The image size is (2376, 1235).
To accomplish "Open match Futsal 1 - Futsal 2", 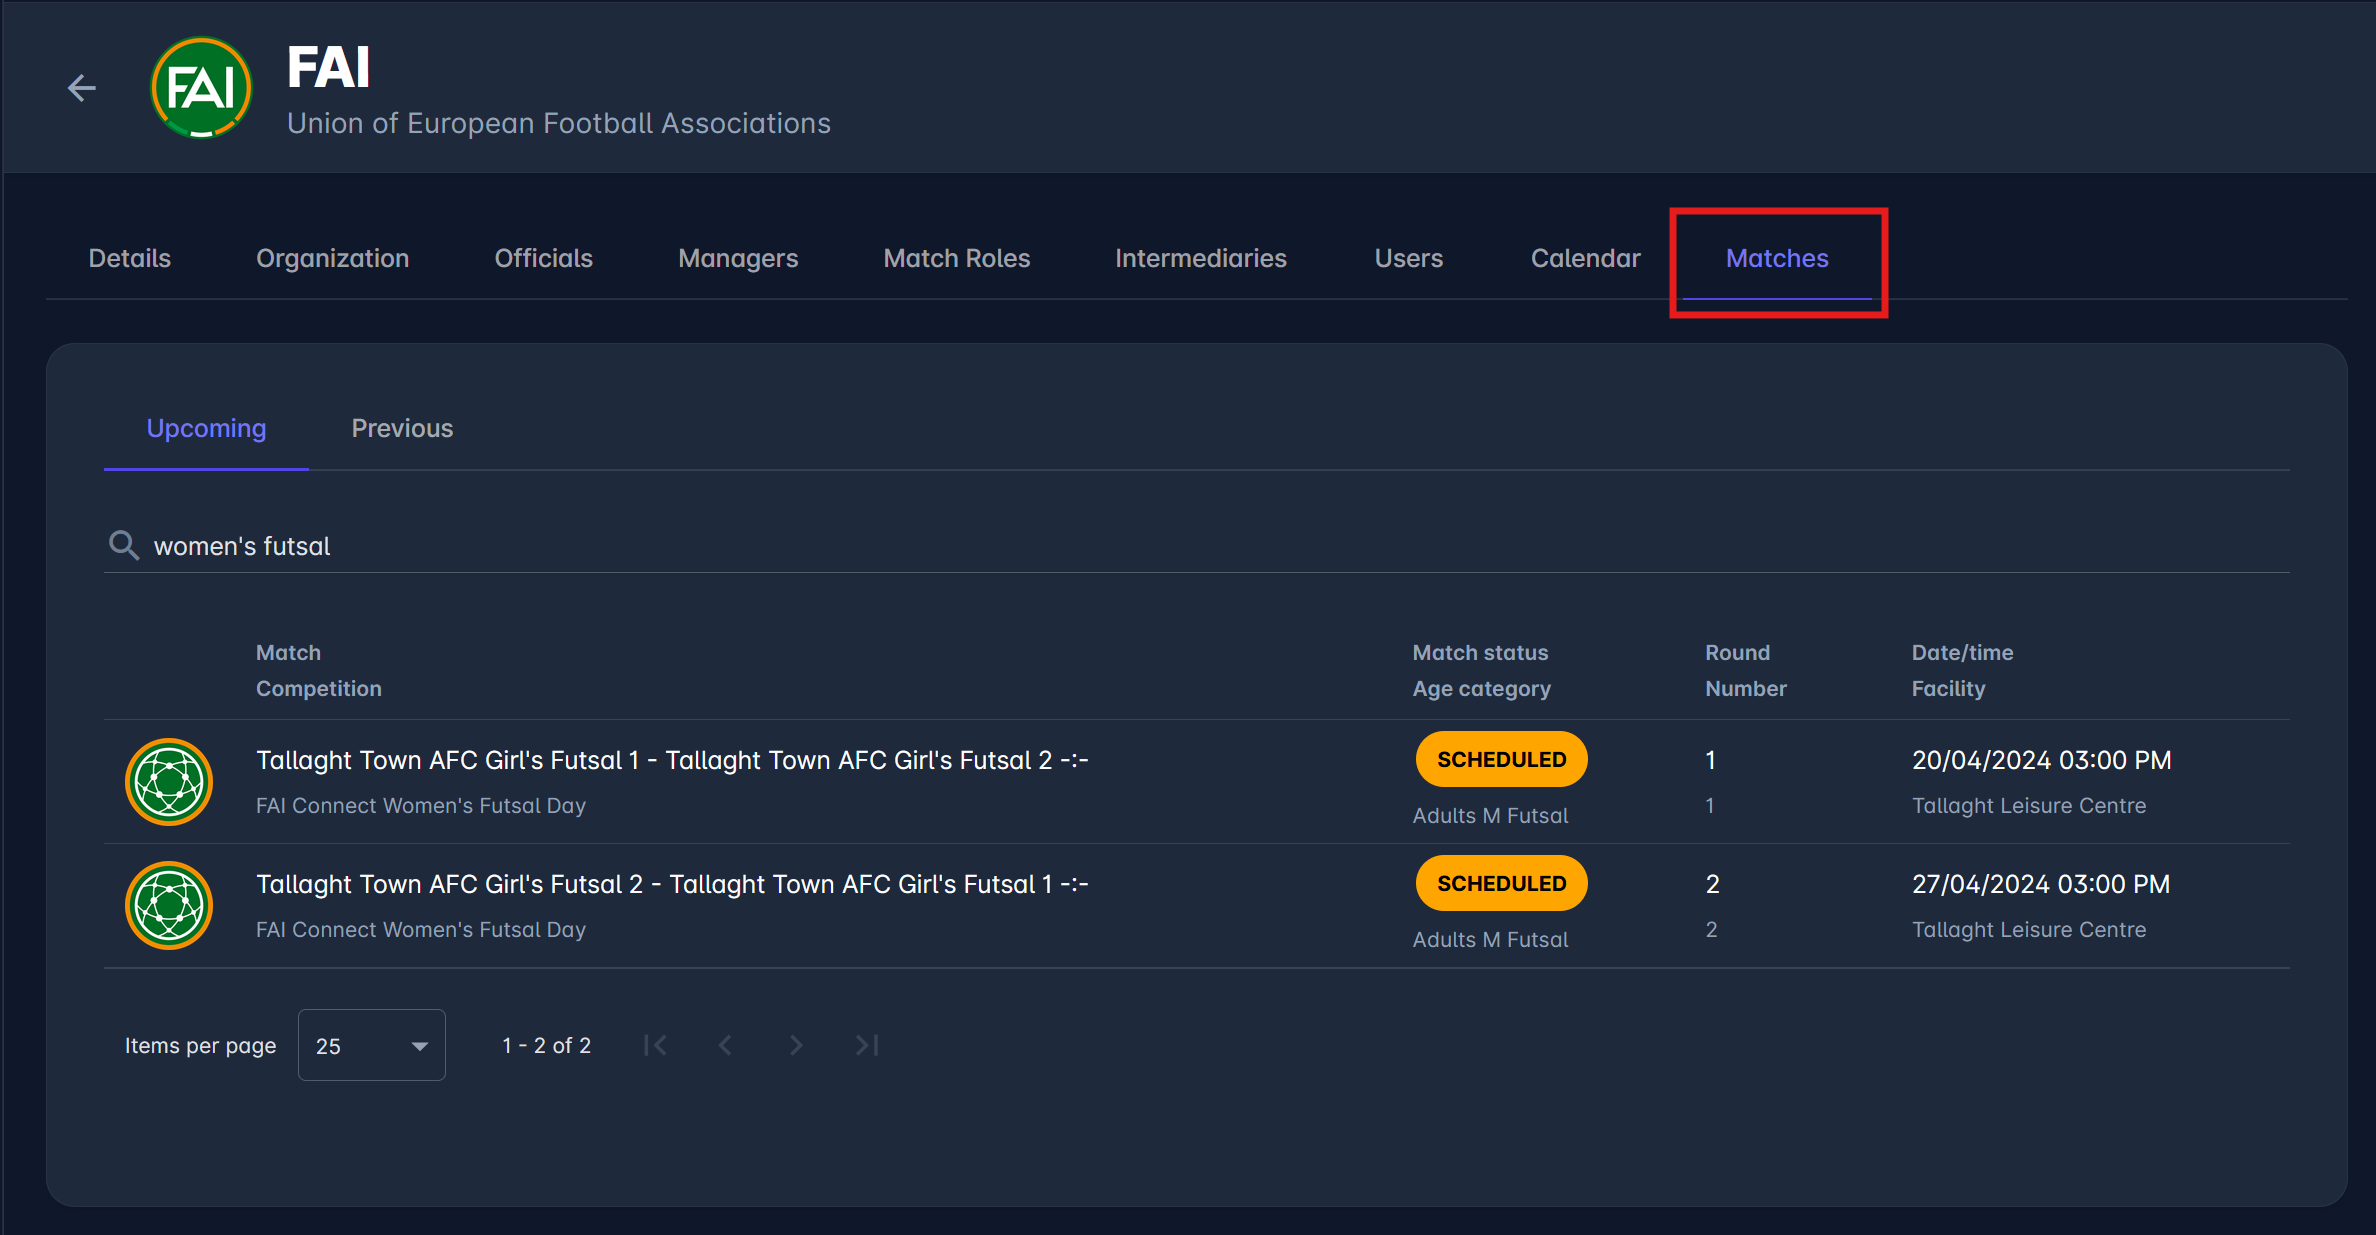I will (x=672, y=760).
